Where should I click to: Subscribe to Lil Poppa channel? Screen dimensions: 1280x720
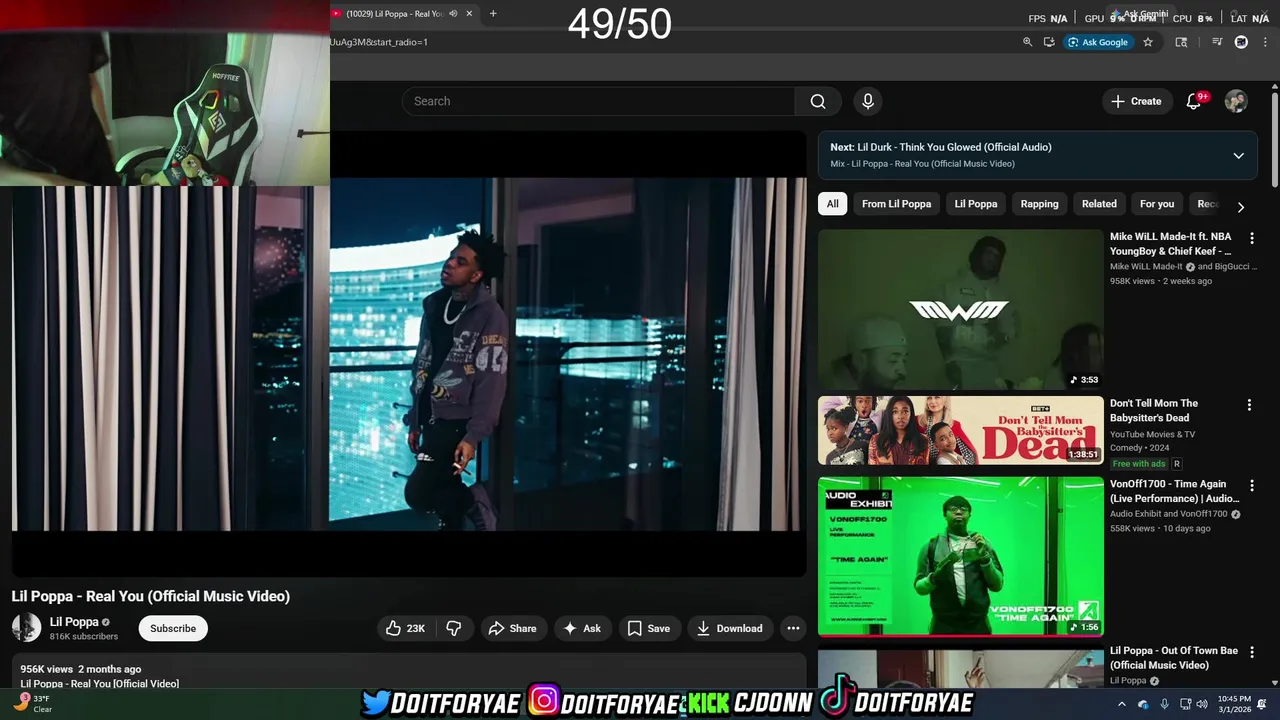[x=173, y=628]
